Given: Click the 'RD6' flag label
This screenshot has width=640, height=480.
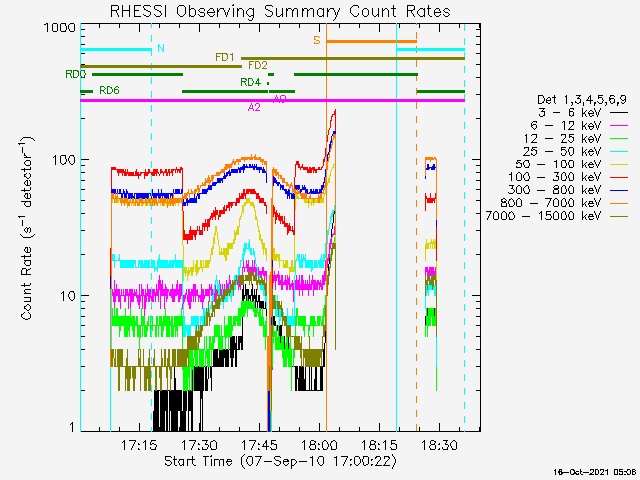Looking at the screenshot, I should [x=109, y=90].
